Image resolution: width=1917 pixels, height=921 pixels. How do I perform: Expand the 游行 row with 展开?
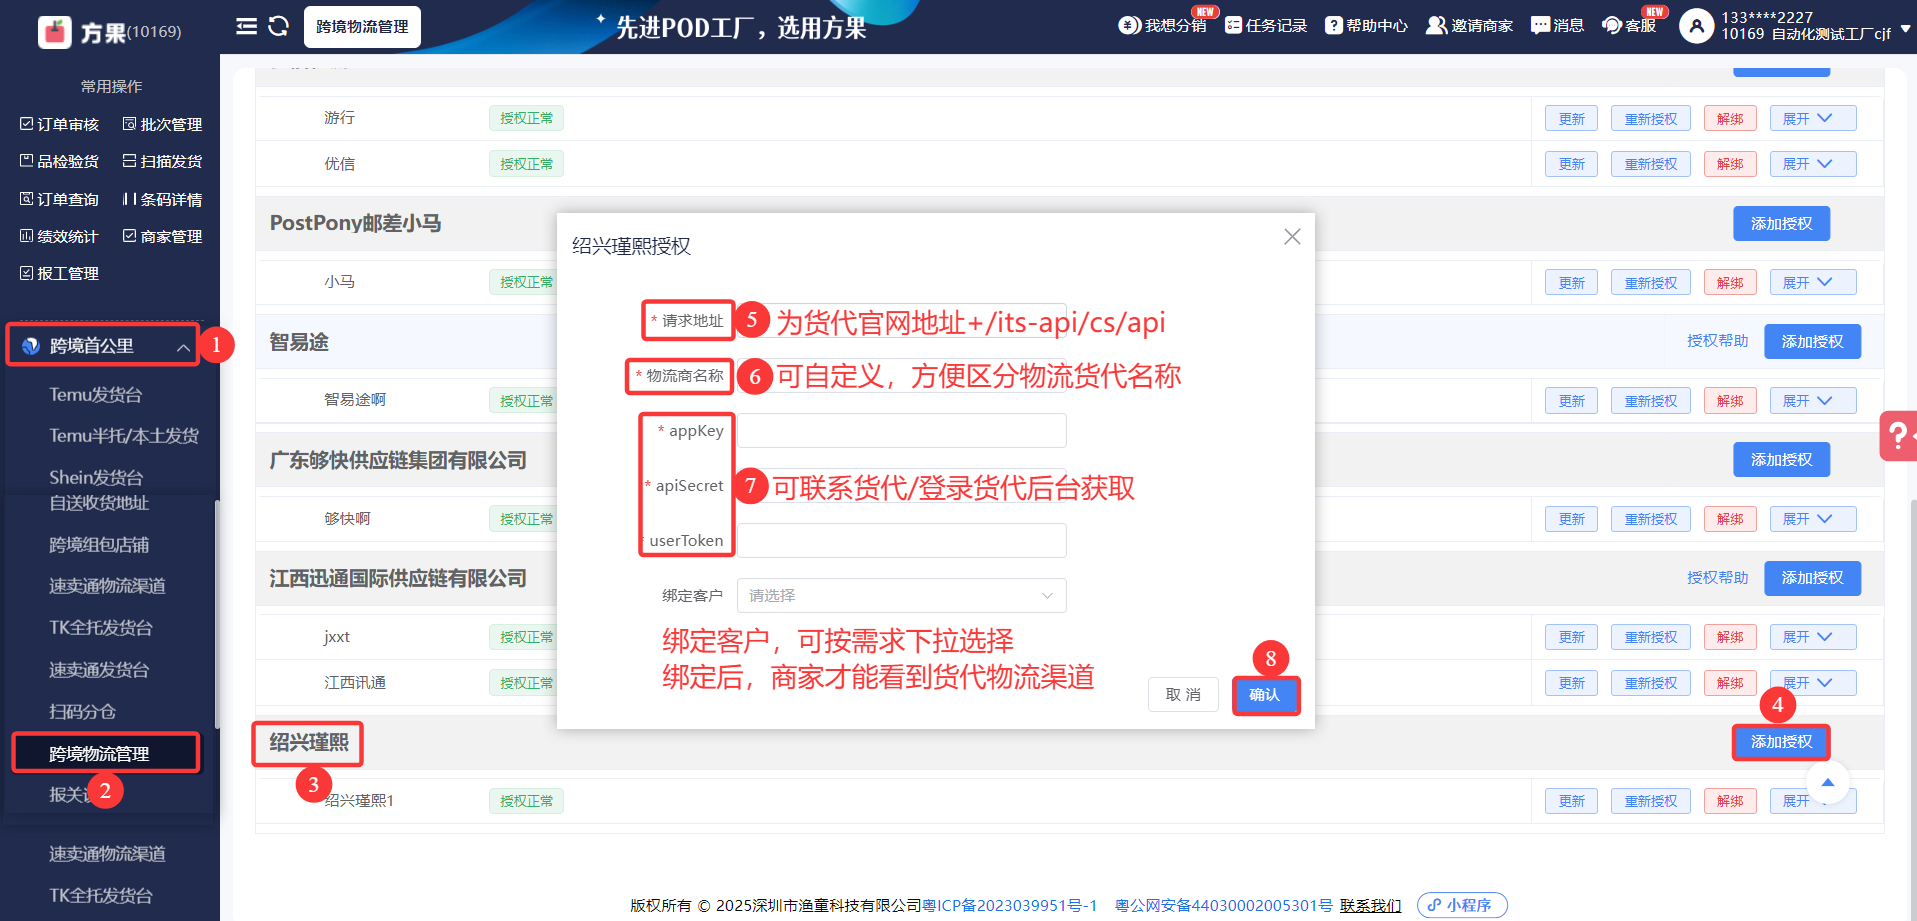[x=1812, y=118]
